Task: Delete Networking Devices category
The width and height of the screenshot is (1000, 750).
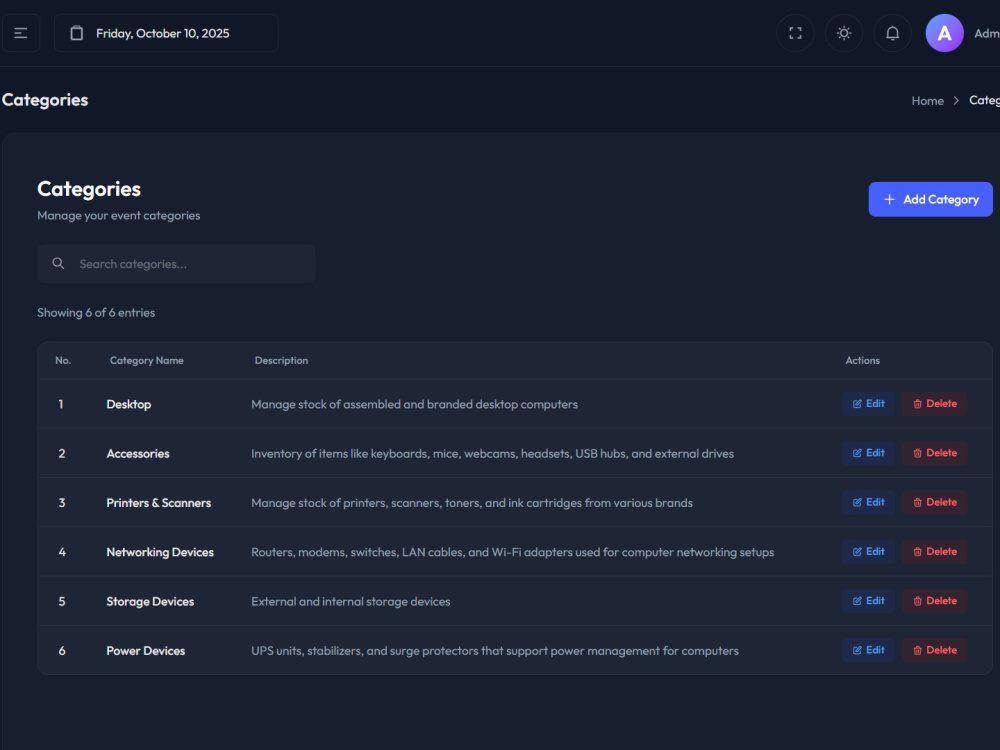Action: point(934,552)
